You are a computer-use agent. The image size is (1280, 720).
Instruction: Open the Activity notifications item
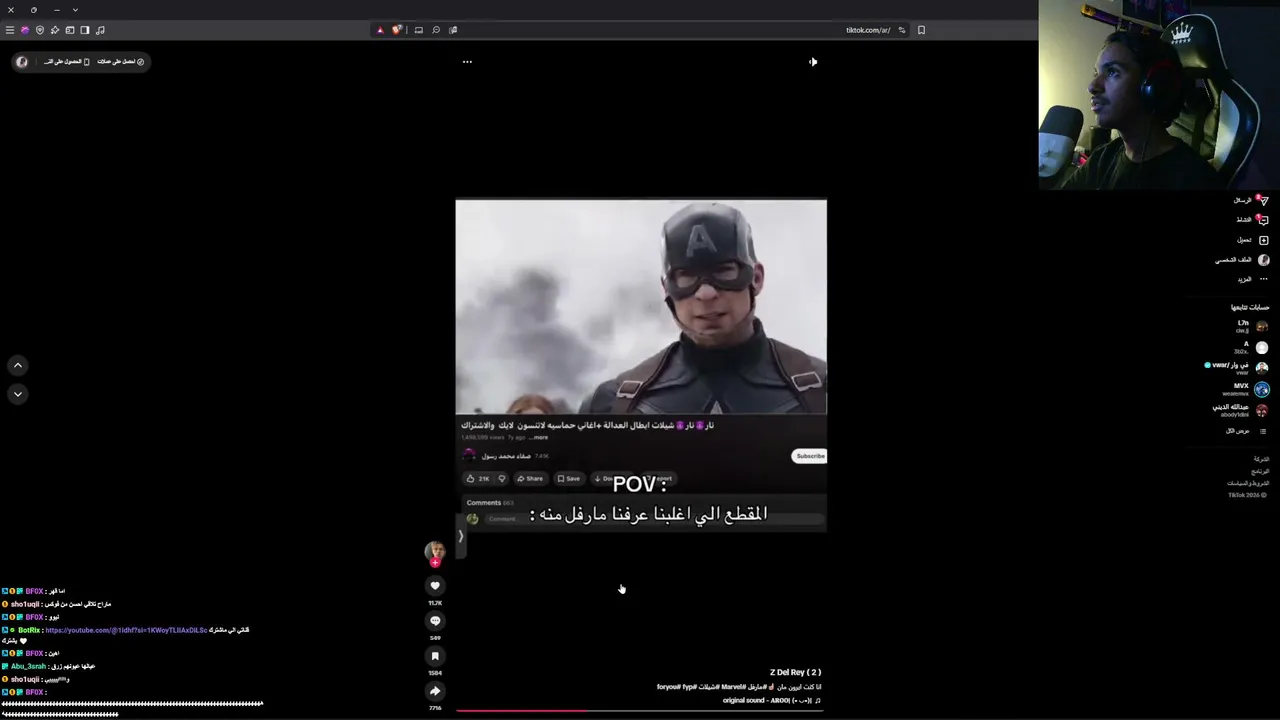(1251, 220)
